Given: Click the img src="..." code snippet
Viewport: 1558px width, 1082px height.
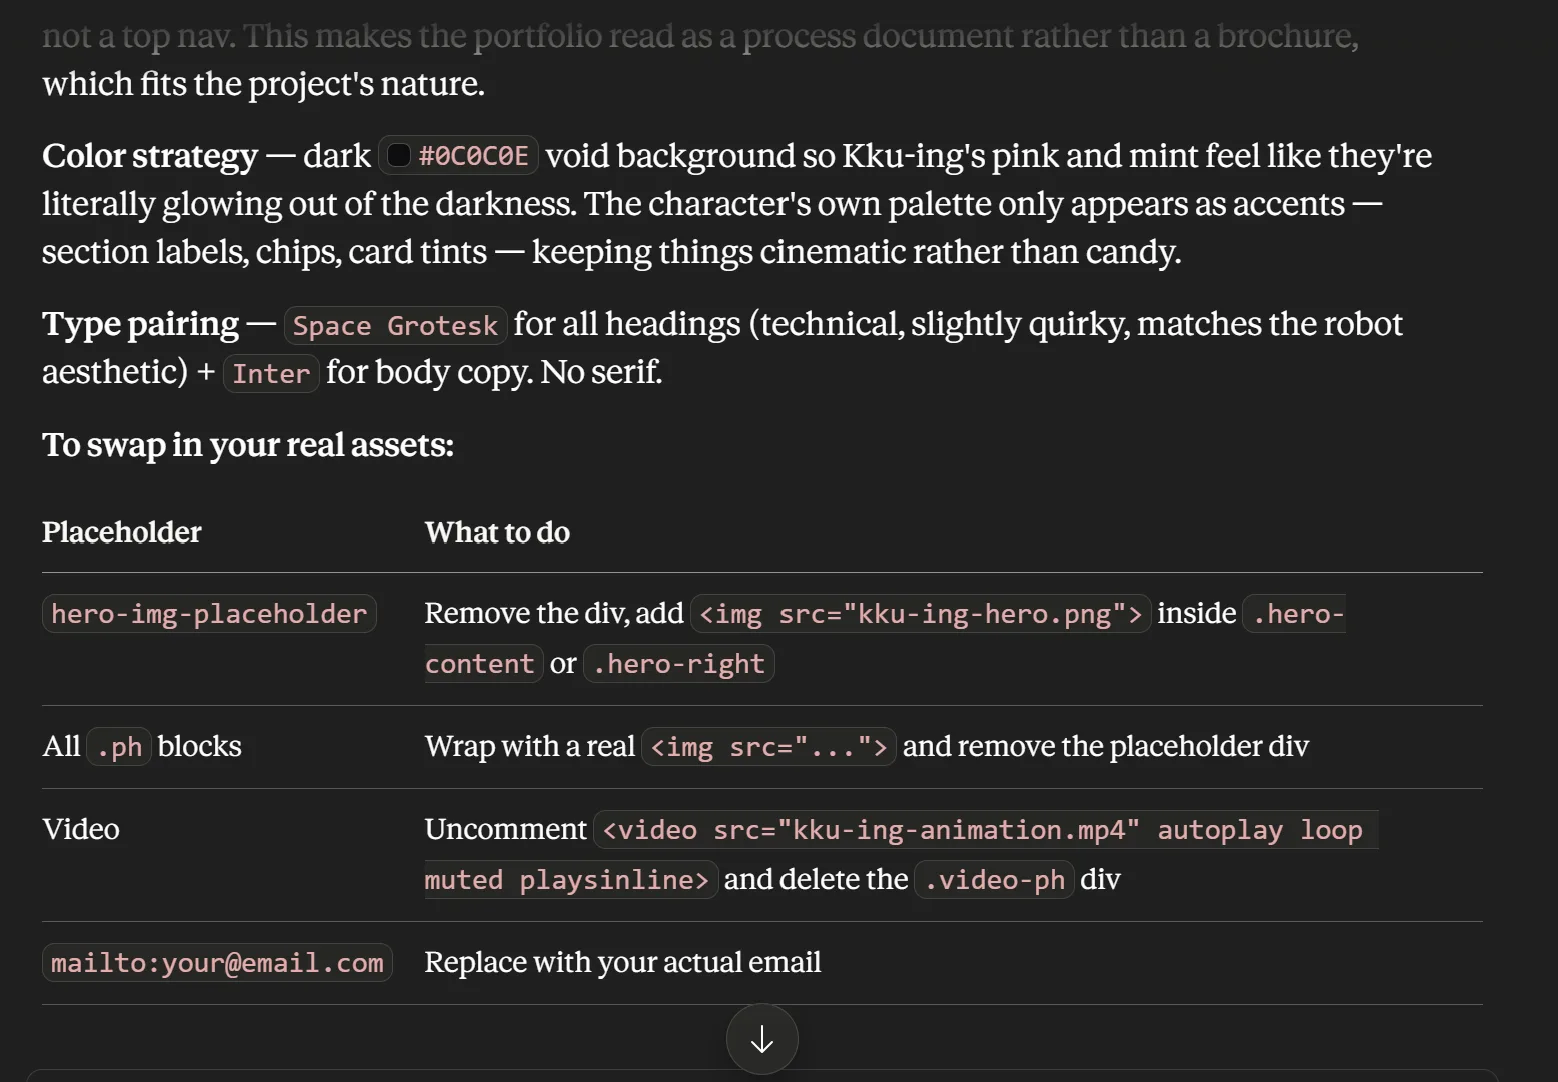Looking at the screenshot, I should [x=769, y=747].
